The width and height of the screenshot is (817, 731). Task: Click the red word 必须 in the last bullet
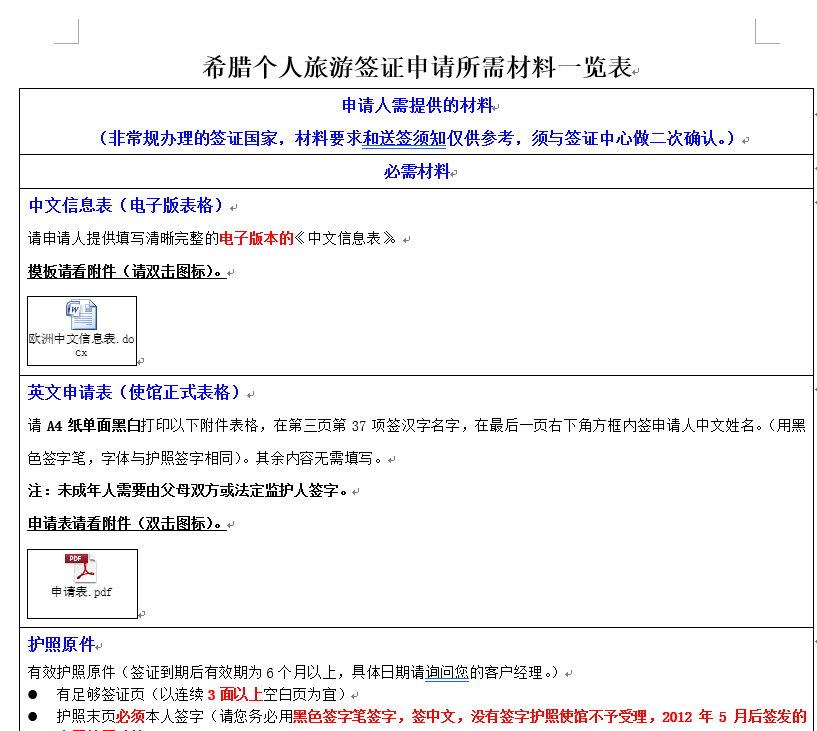[130, 716]
